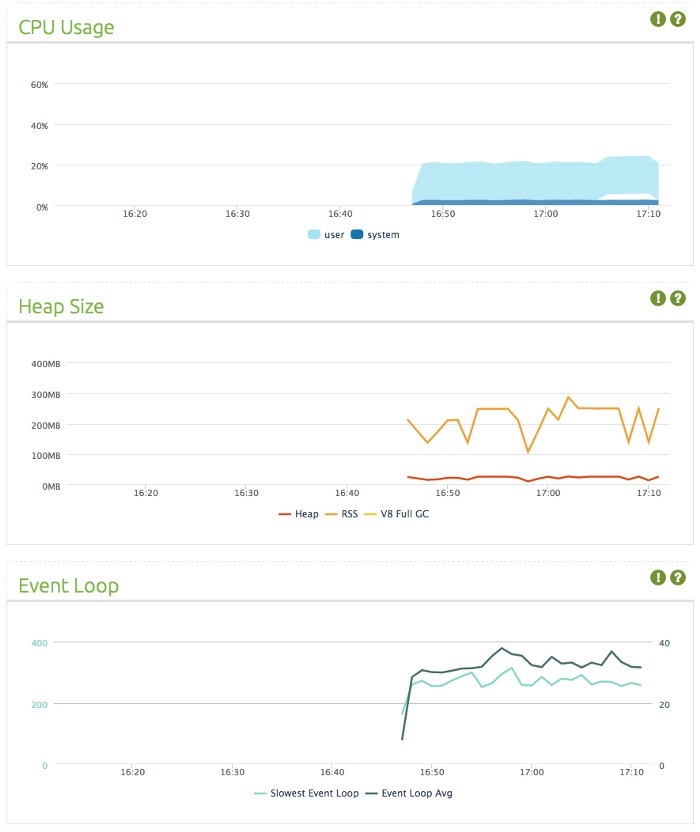Click the system dark-blue color swatch
The width and height of the screenshot is (700, 832).
pos(357,235)
